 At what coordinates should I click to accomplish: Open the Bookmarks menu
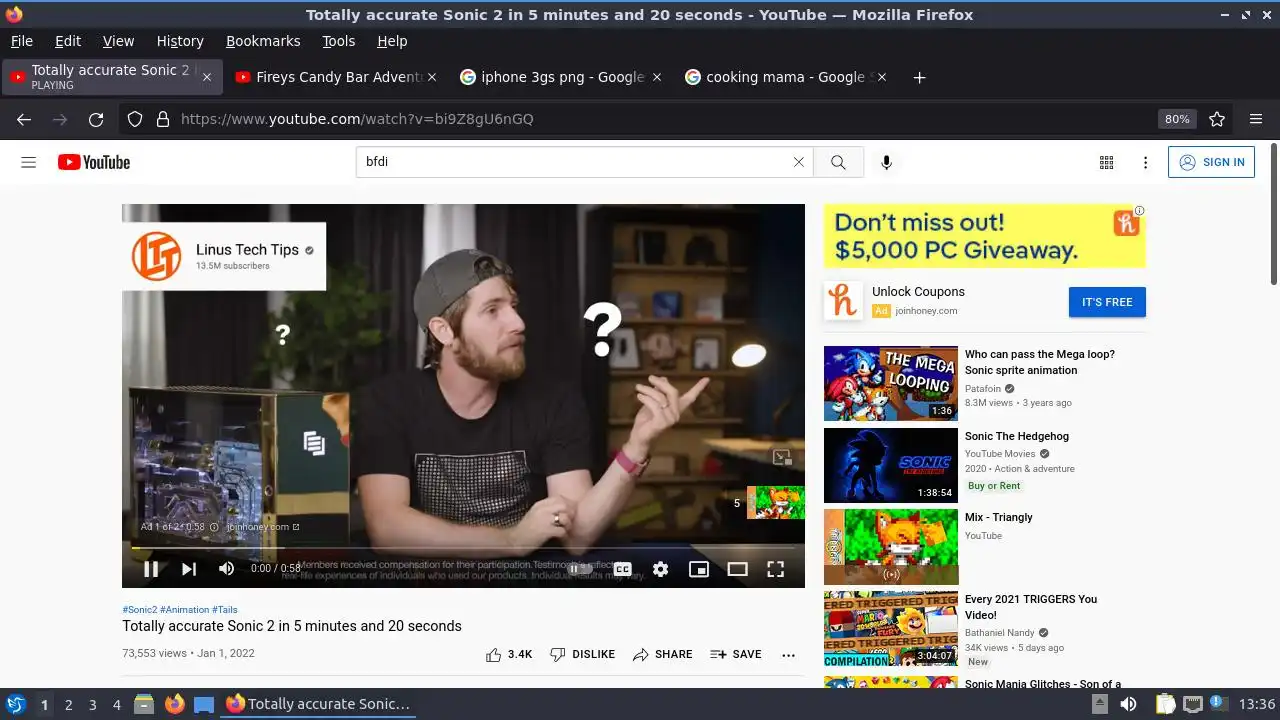coord(263,41)
